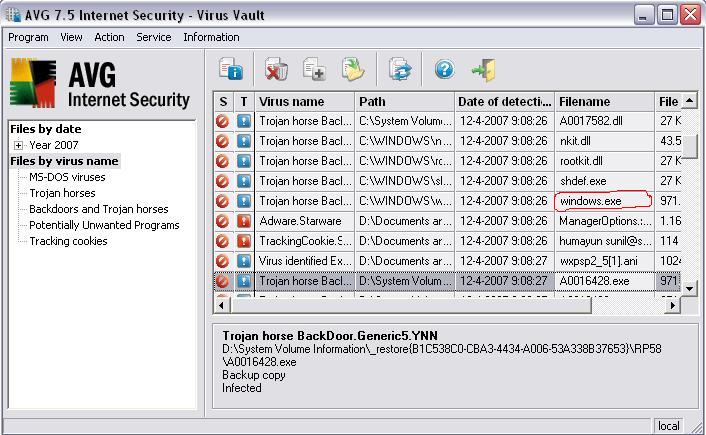Viewport: 706px width, 435px height.
Task: Click status icon for windows.exe row
Action: [222, 201]
